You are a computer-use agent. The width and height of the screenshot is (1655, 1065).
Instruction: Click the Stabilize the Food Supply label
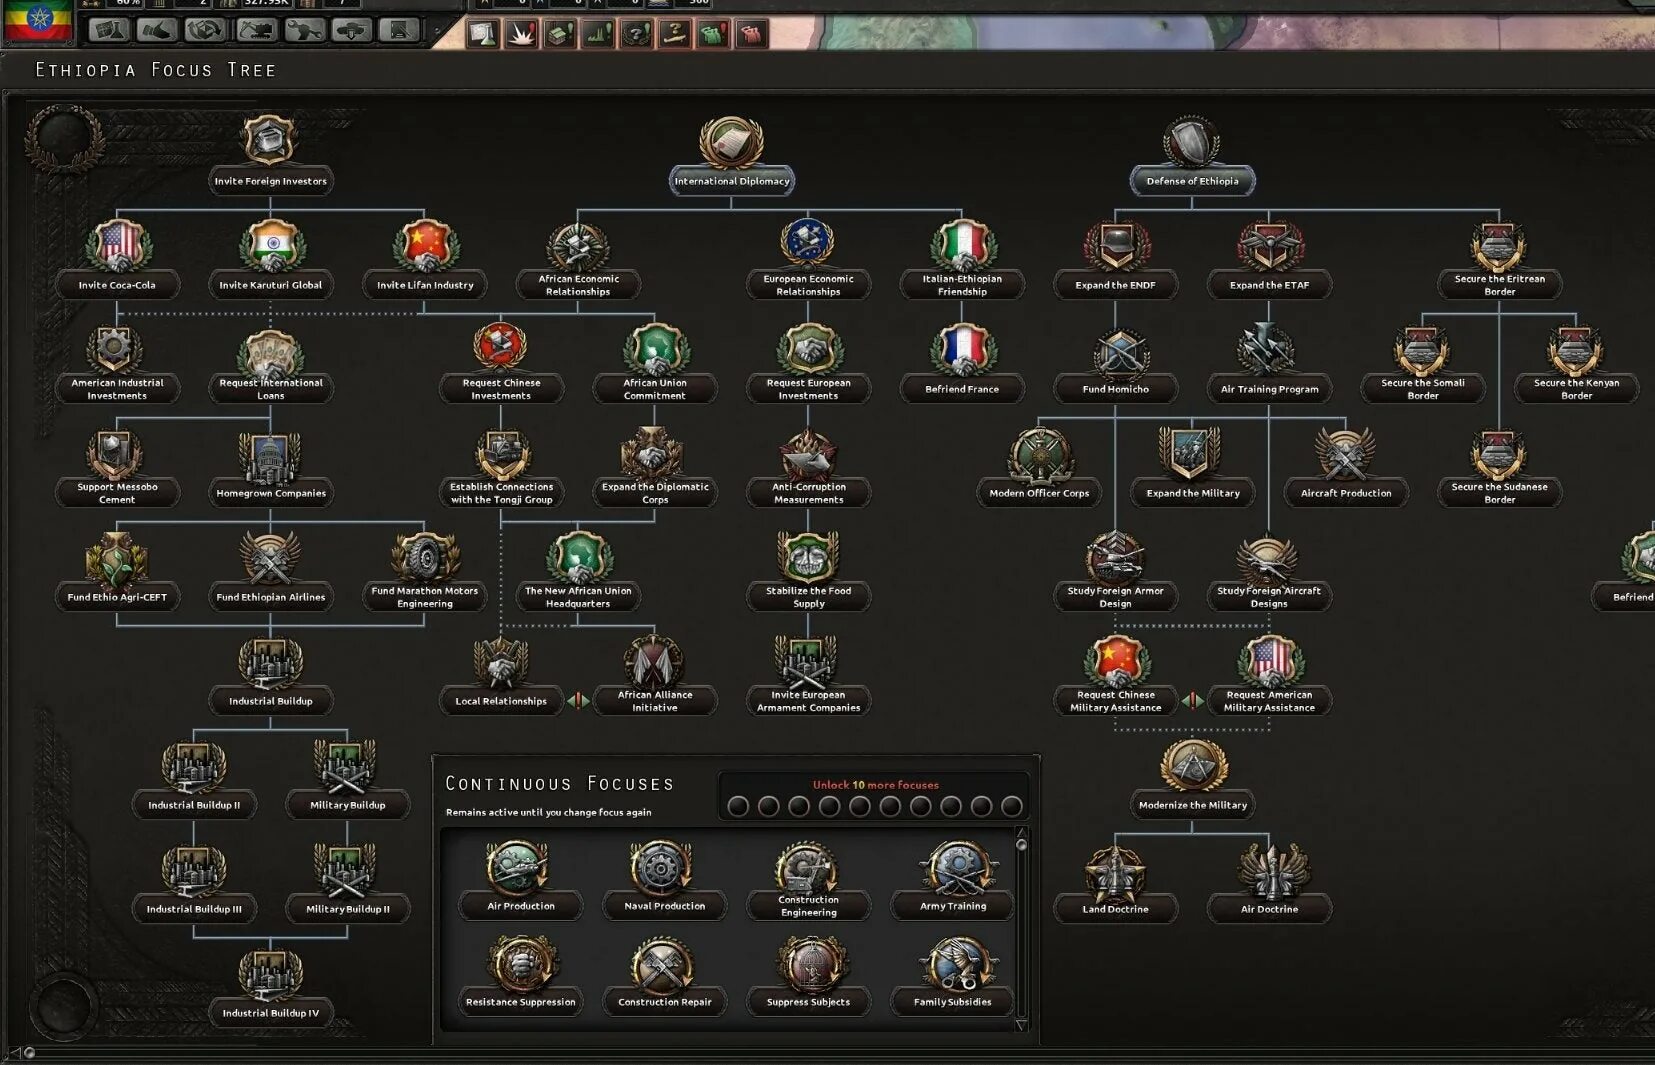coord(808,597)
